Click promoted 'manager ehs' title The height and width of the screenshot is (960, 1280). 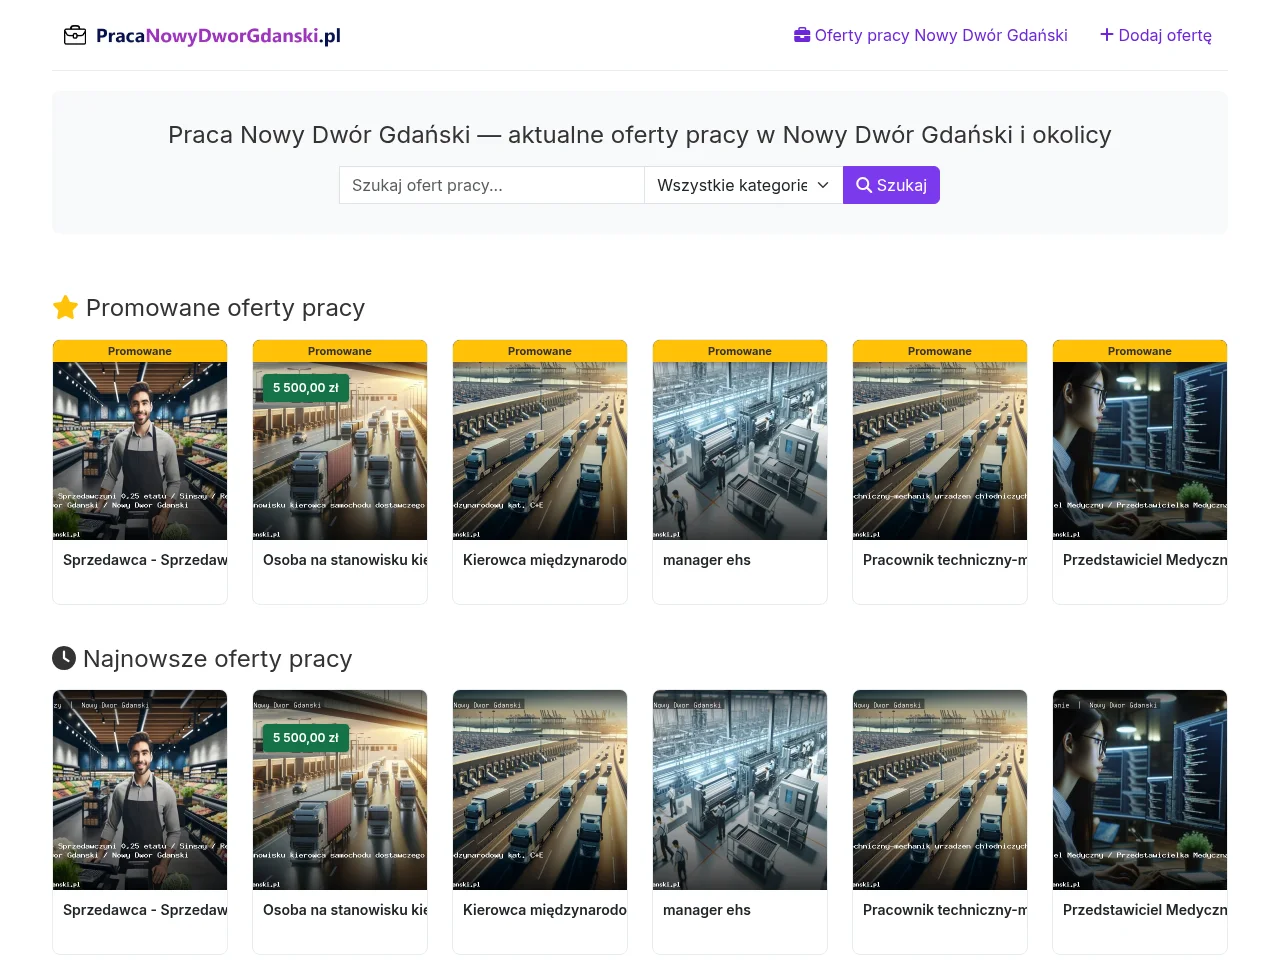(x=707, y=560)
